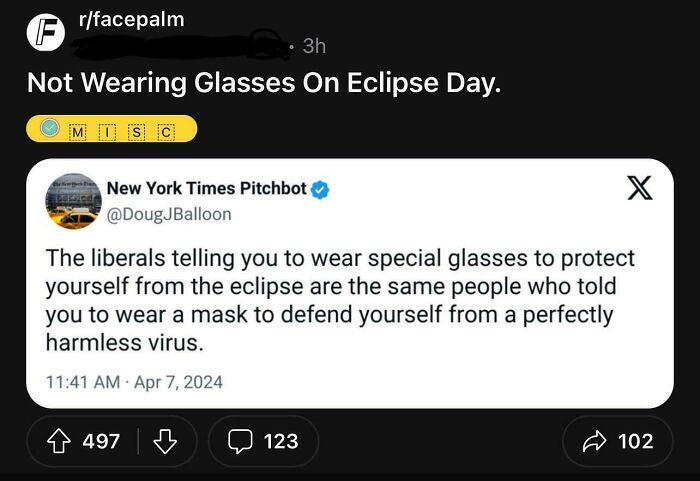The width and height of the screenshot is (700, 481).
Task: Click the upvote arrow on the post
Action: click(58, 441)
